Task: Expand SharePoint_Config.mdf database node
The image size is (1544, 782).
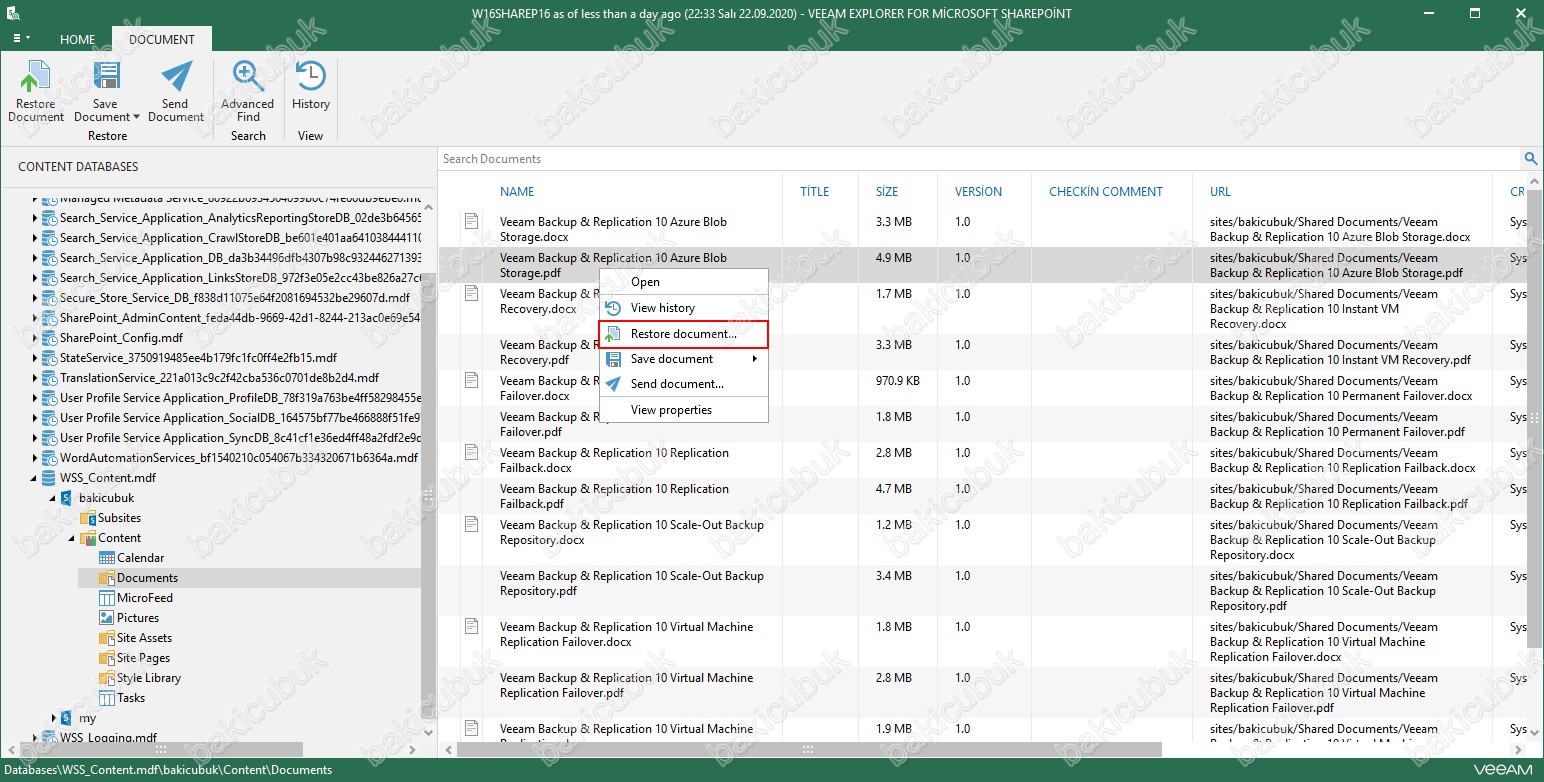Action: point(35,338)
